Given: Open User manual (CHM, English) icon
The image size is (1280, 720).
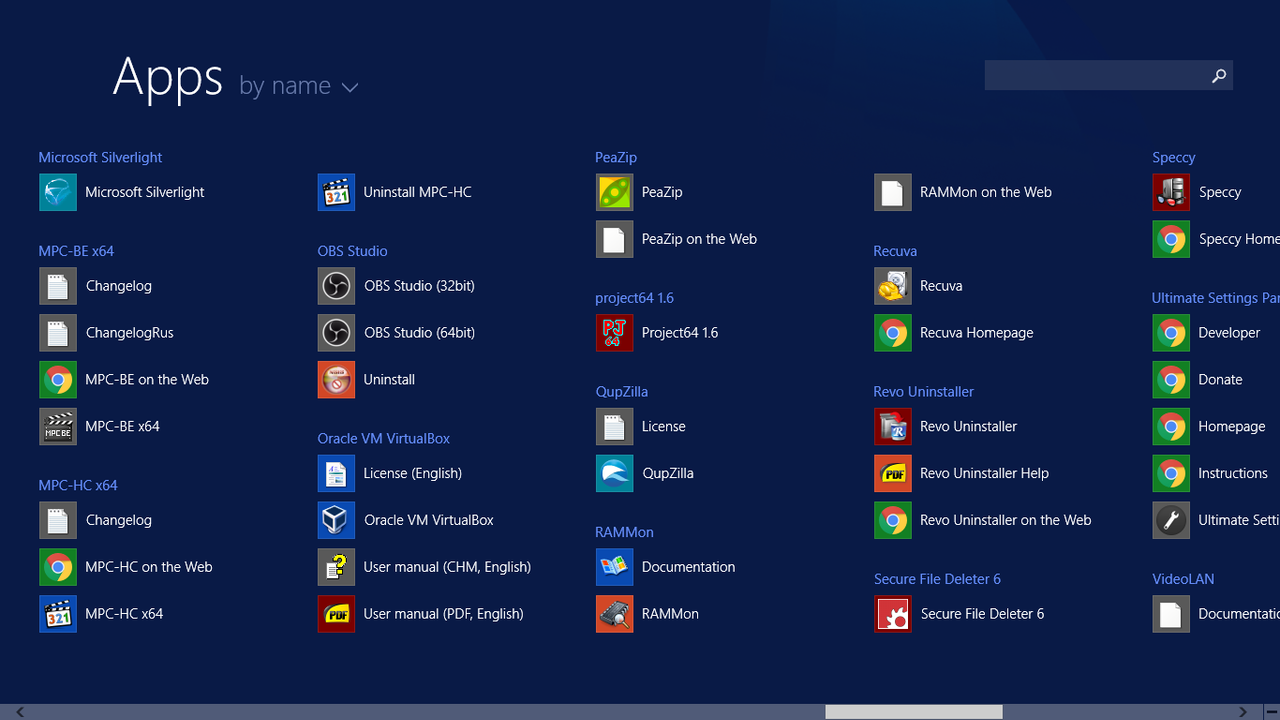Looking at the screenshot, I should pos(336,566).
